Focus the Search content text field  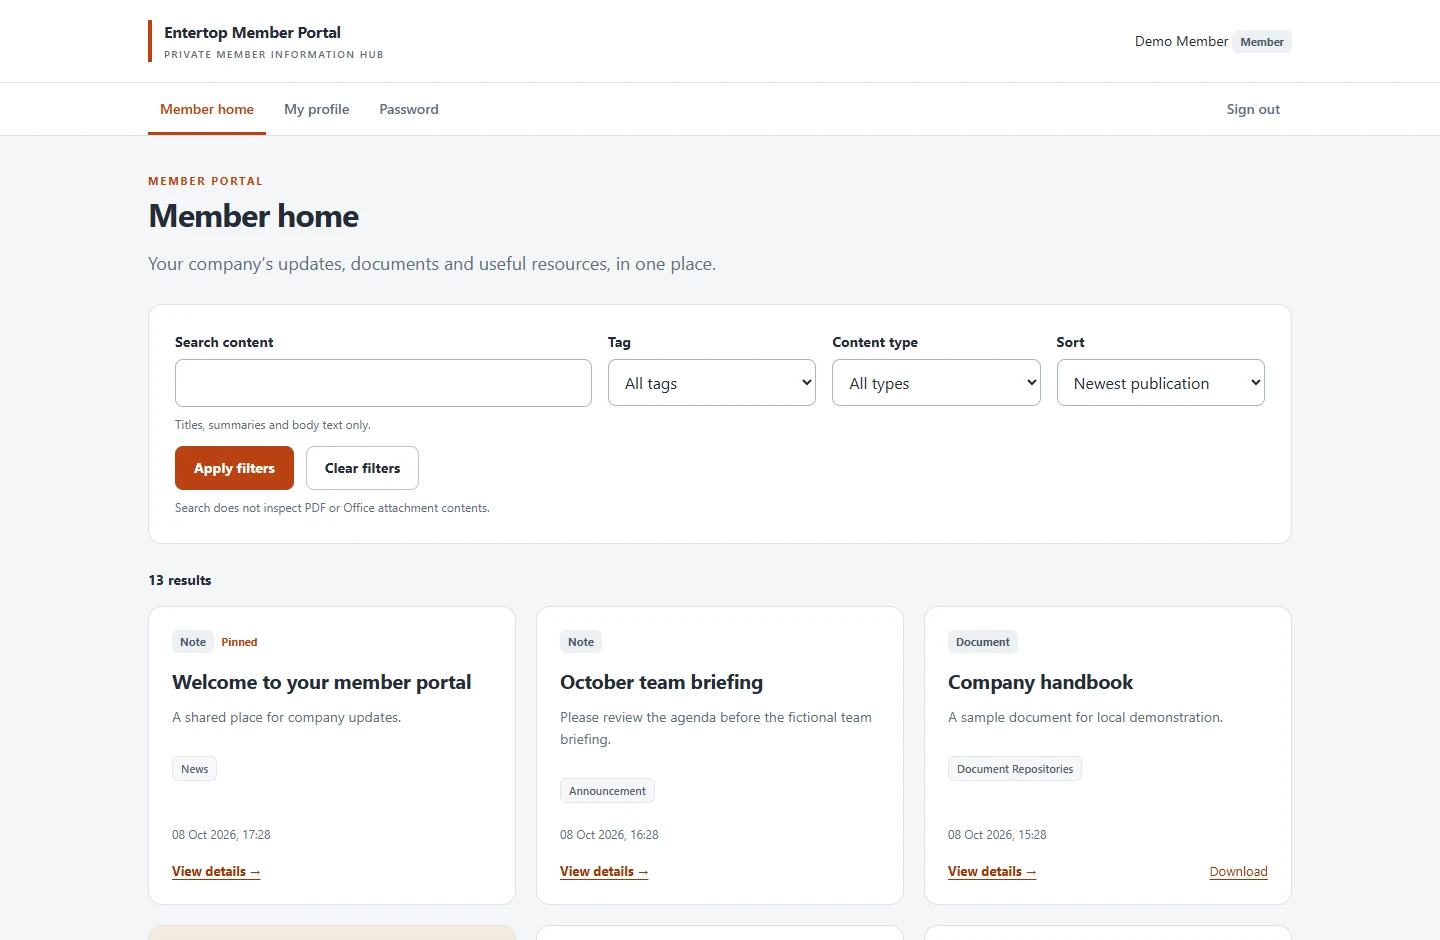[383, 383]
